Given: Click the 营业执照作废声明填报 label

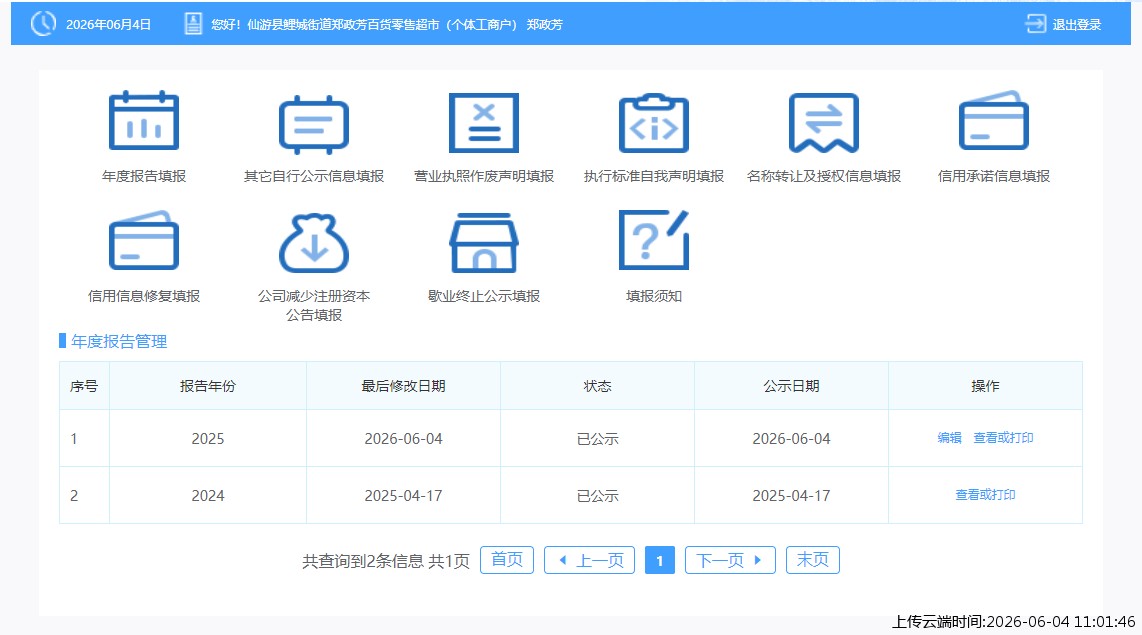Looking at the screenshot, I should [x=484, y=176].
